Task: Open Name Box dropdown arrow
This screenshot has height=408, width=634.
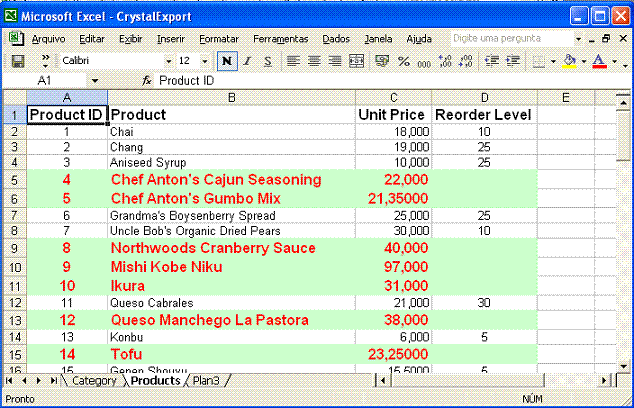Action: click(x=95, y=81)
